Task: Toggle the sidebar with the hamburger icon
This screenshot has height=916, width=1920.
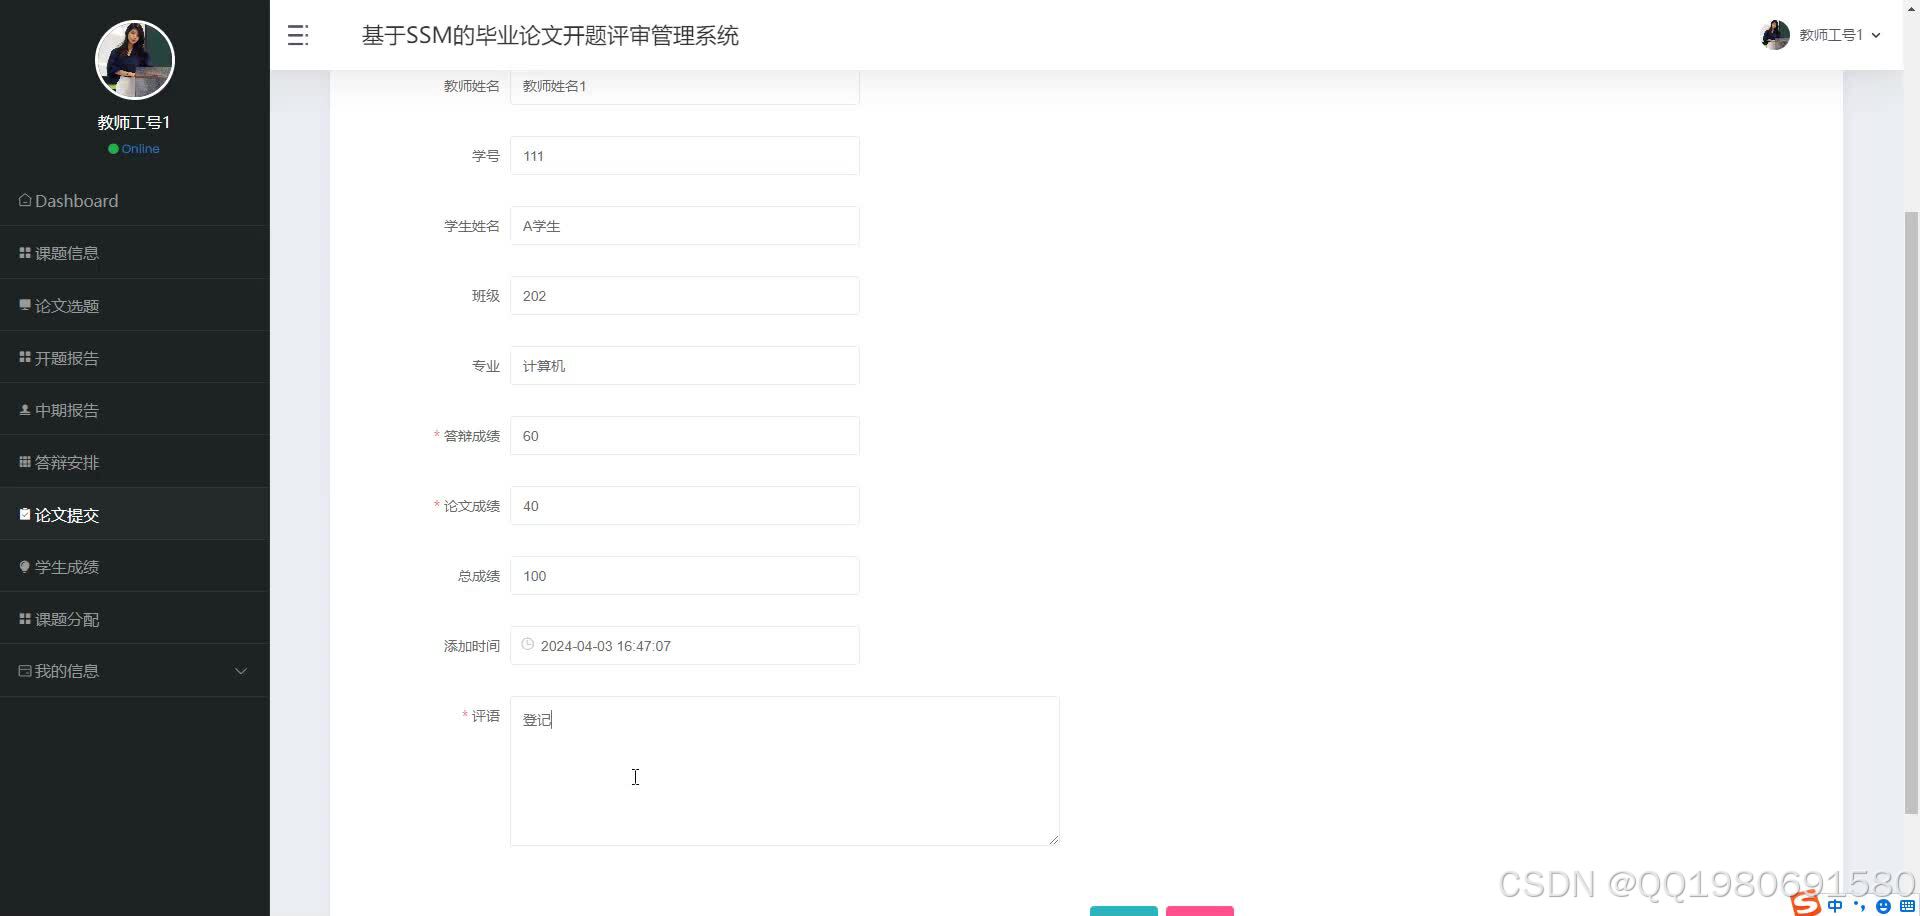Action: [x=297, y=35]
